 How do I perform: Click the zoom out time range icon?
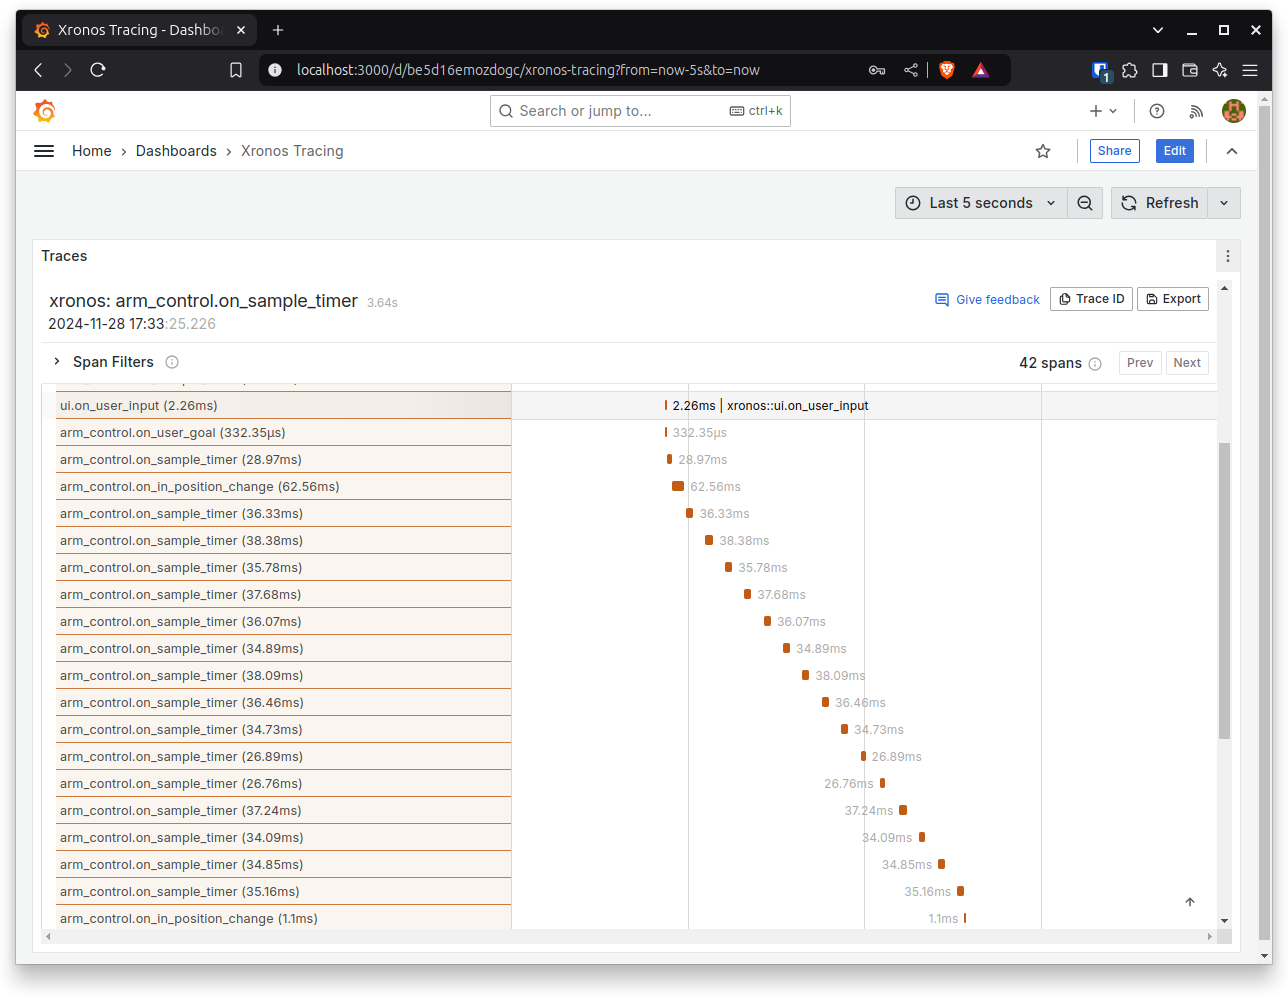1085,203
